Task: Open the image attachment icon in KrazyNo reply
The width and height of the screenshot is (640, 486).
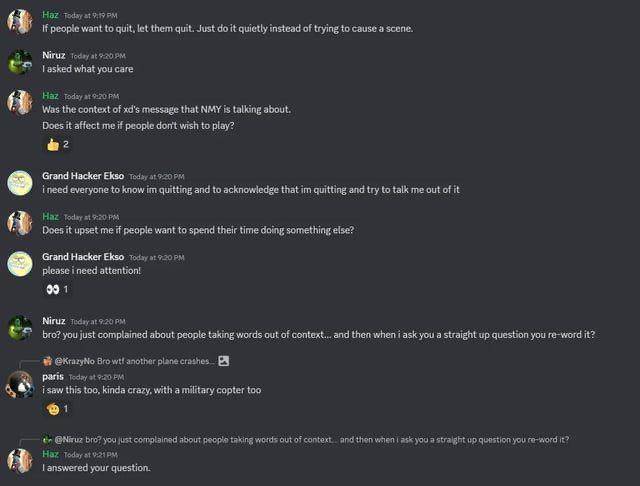Action: pos(224,361)
